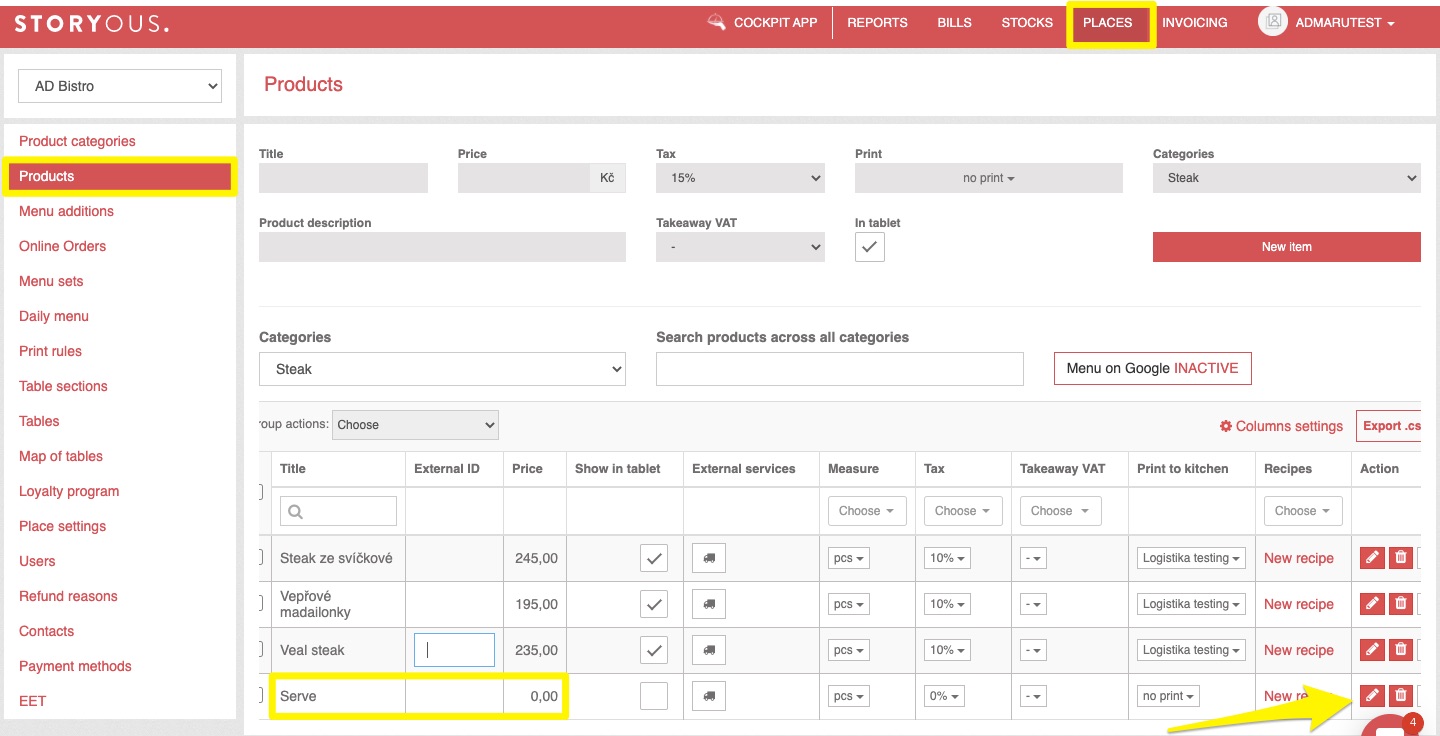Viewport: 1440px width, 736px height.
Task: Open external services for Vepřové madailonky
Action: click(709, 604)
